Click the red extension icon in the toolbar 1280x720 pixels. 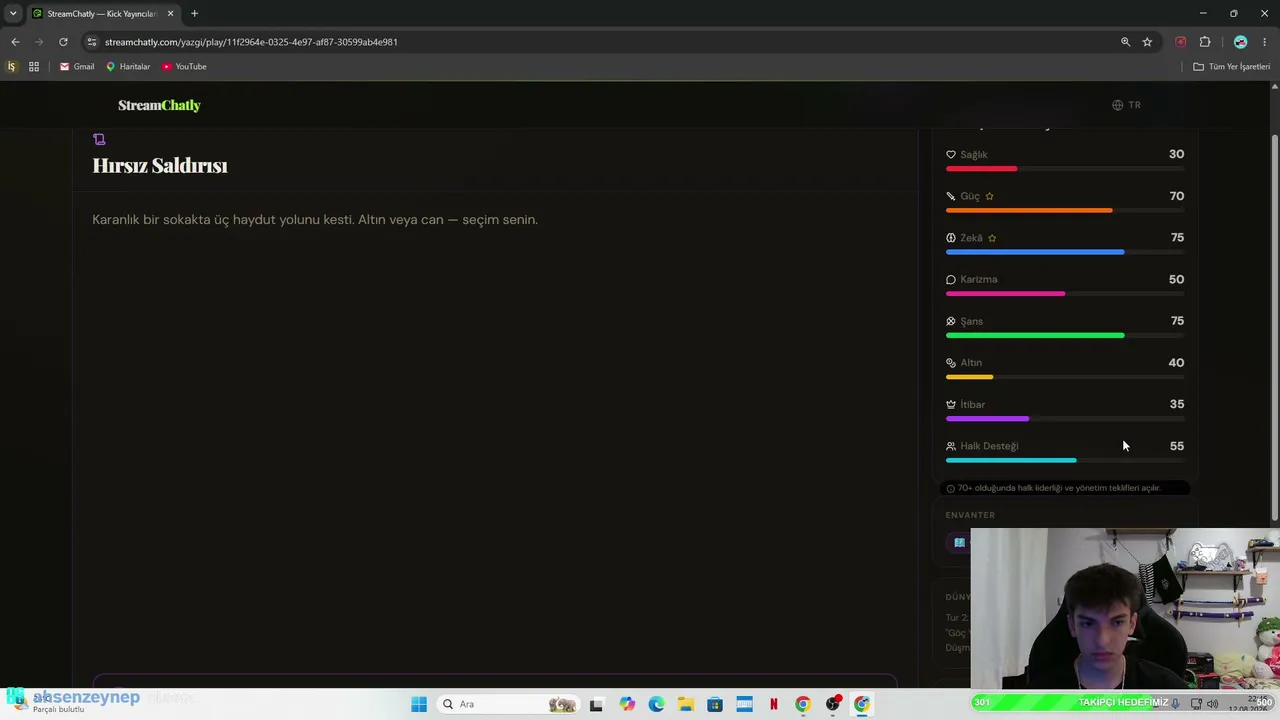(1181, 42)
